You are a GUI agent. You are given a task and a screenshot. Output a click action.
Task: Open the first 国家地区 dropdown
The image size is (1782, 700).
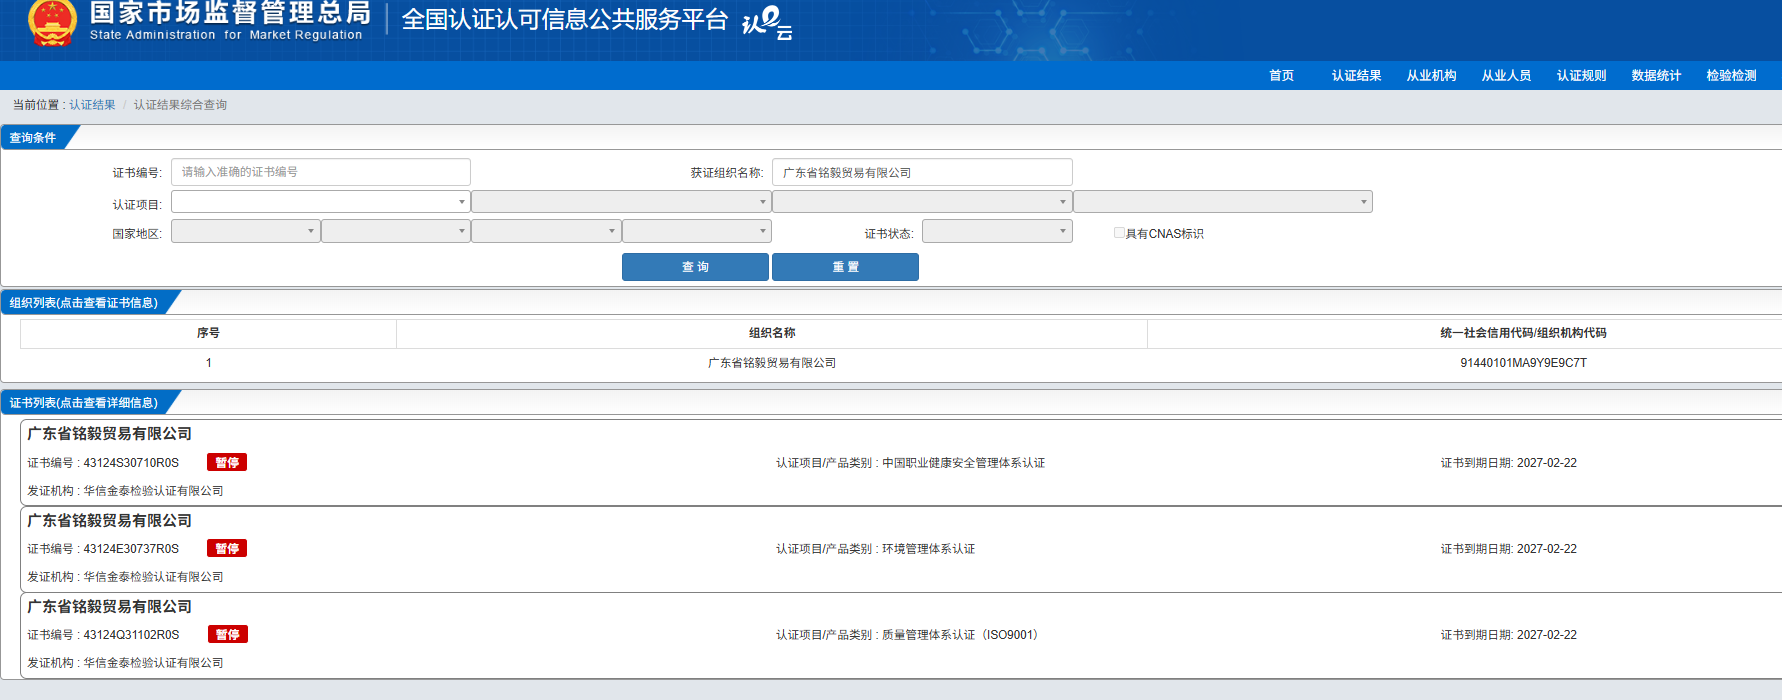(x=245, y=232)
